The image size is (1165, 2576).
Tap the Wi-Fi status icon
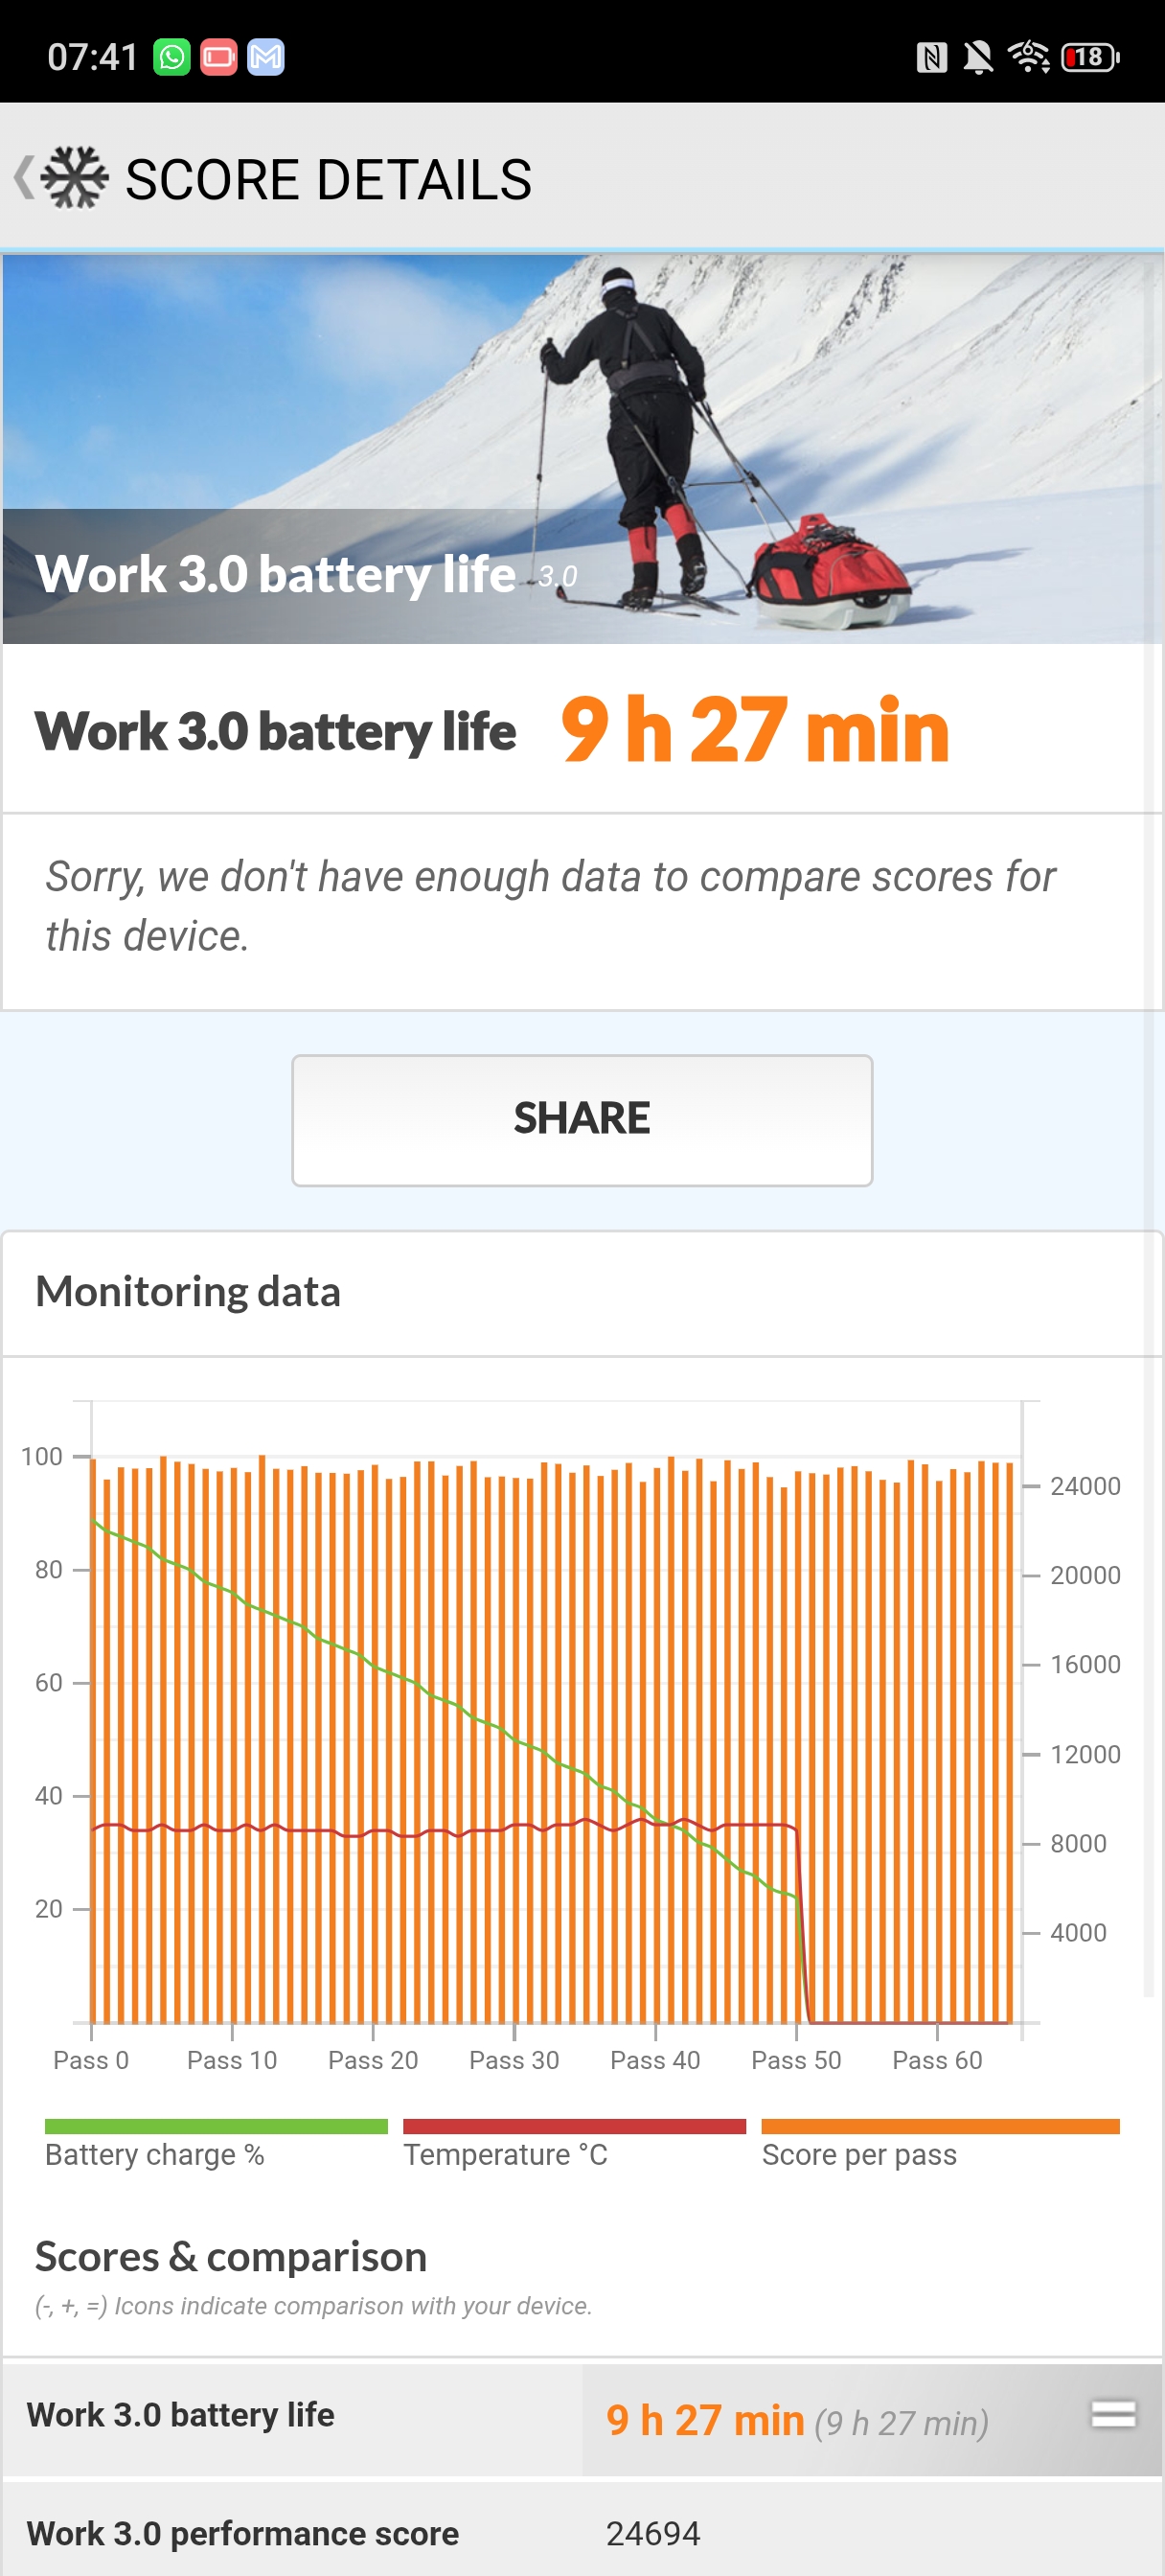(1028, 57)
